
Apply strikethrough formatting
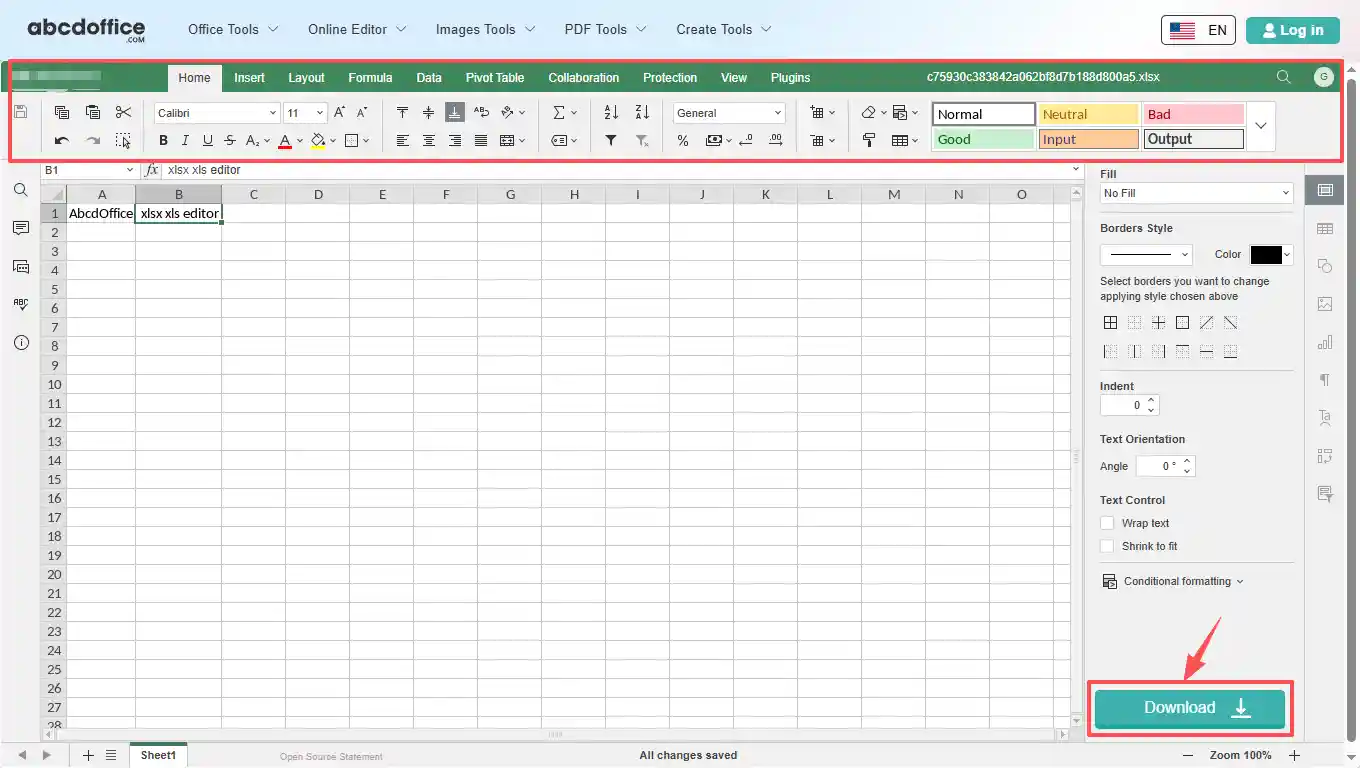pos(230,141)
